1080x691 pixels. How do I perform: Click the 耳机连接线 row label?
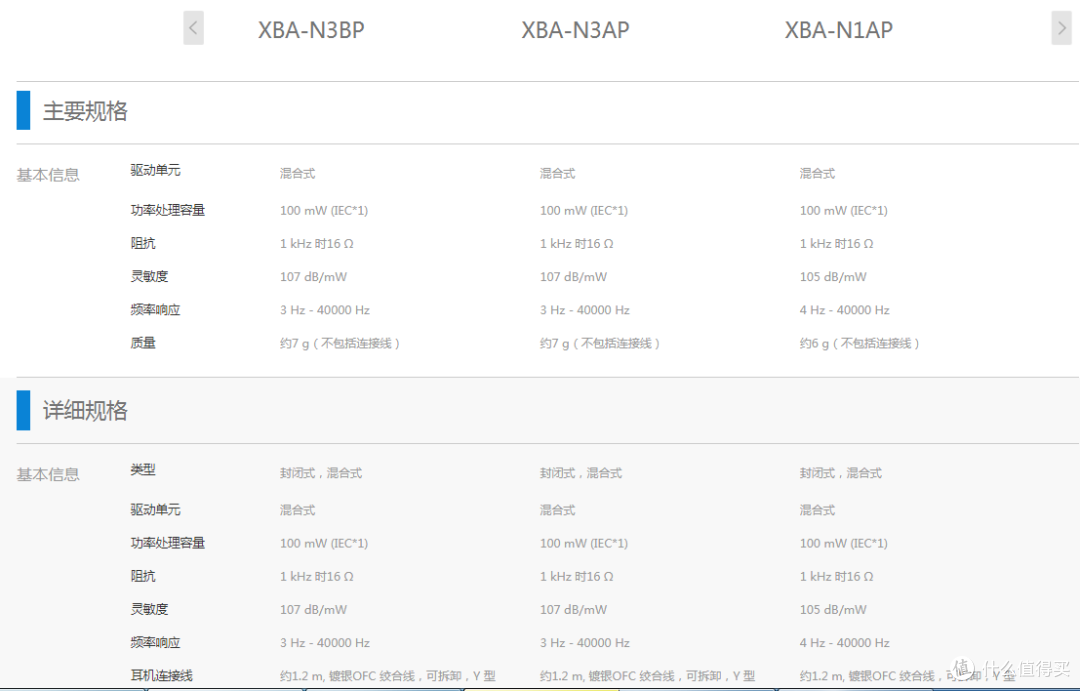(161, 676)
